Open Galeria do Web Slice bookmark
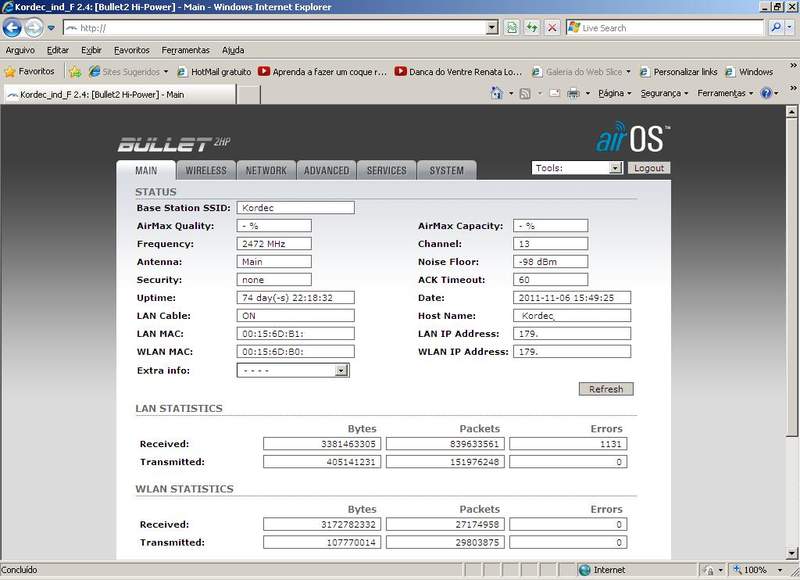The width and height of the screenshot is (800, 580). (581, 72)
